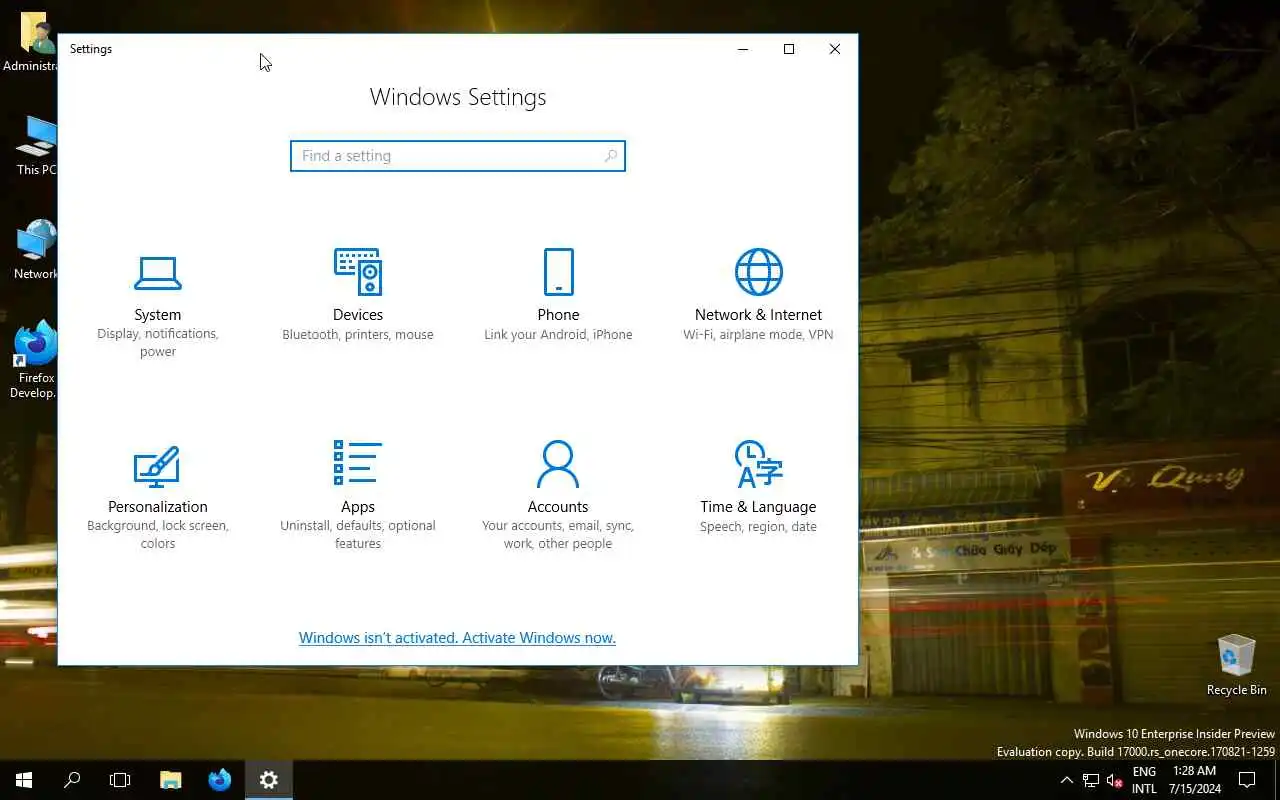Maximize the Settings window
This screenshot has width=1280, height=800.
789,49
